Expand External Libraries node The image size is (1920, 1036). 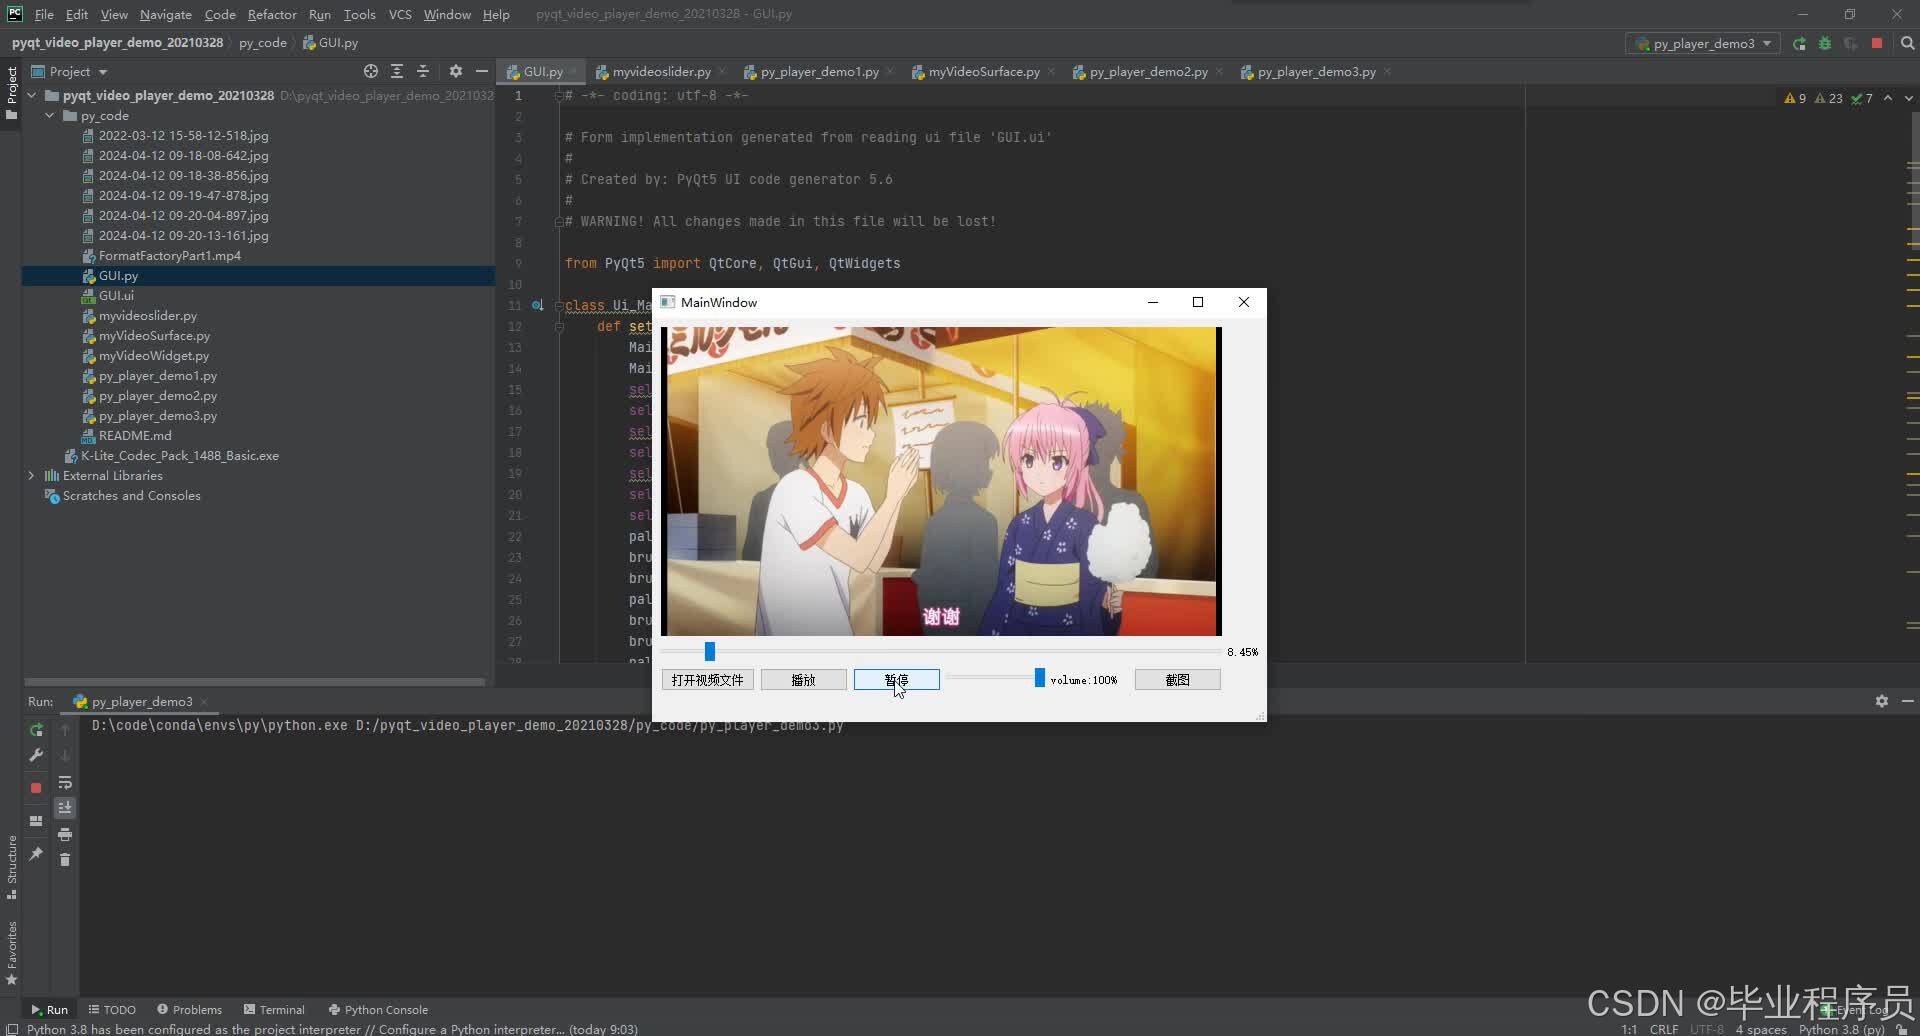(x=32, y=475)
